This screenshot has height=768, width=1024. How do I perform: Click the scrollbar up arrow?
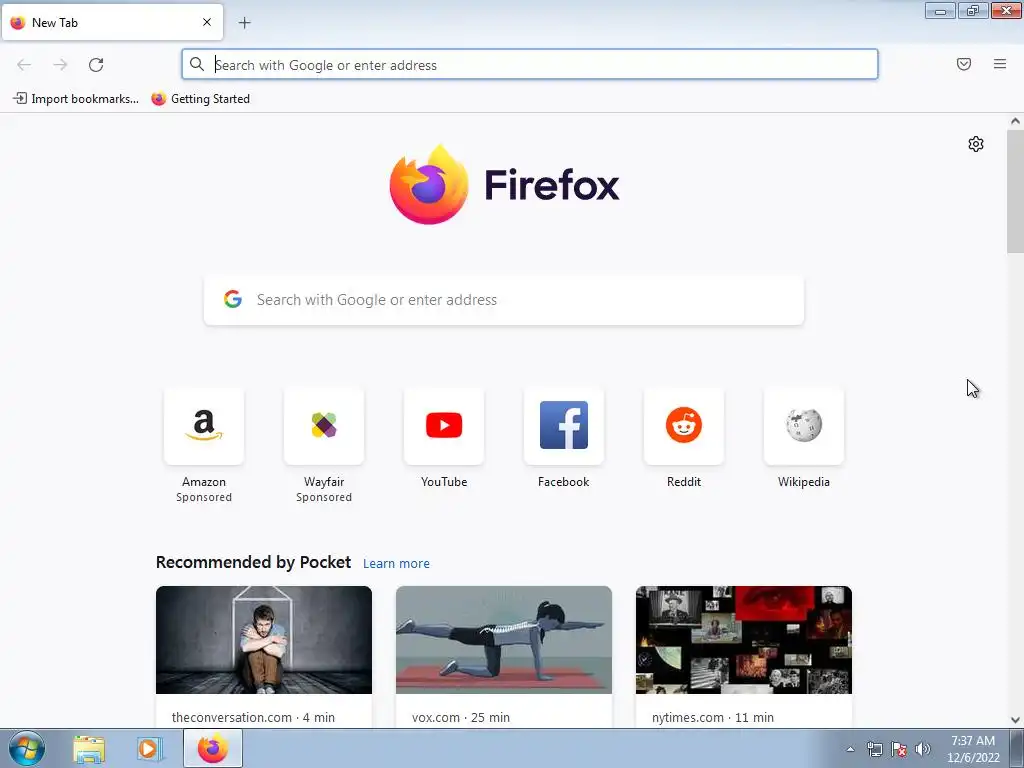click(x=1015, y=121)
